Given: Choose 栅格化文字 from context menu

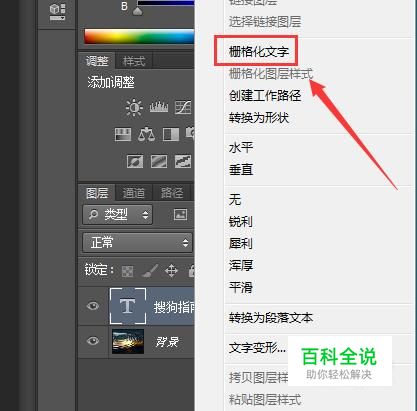Looking at the screenshot, I should (259, 52).
